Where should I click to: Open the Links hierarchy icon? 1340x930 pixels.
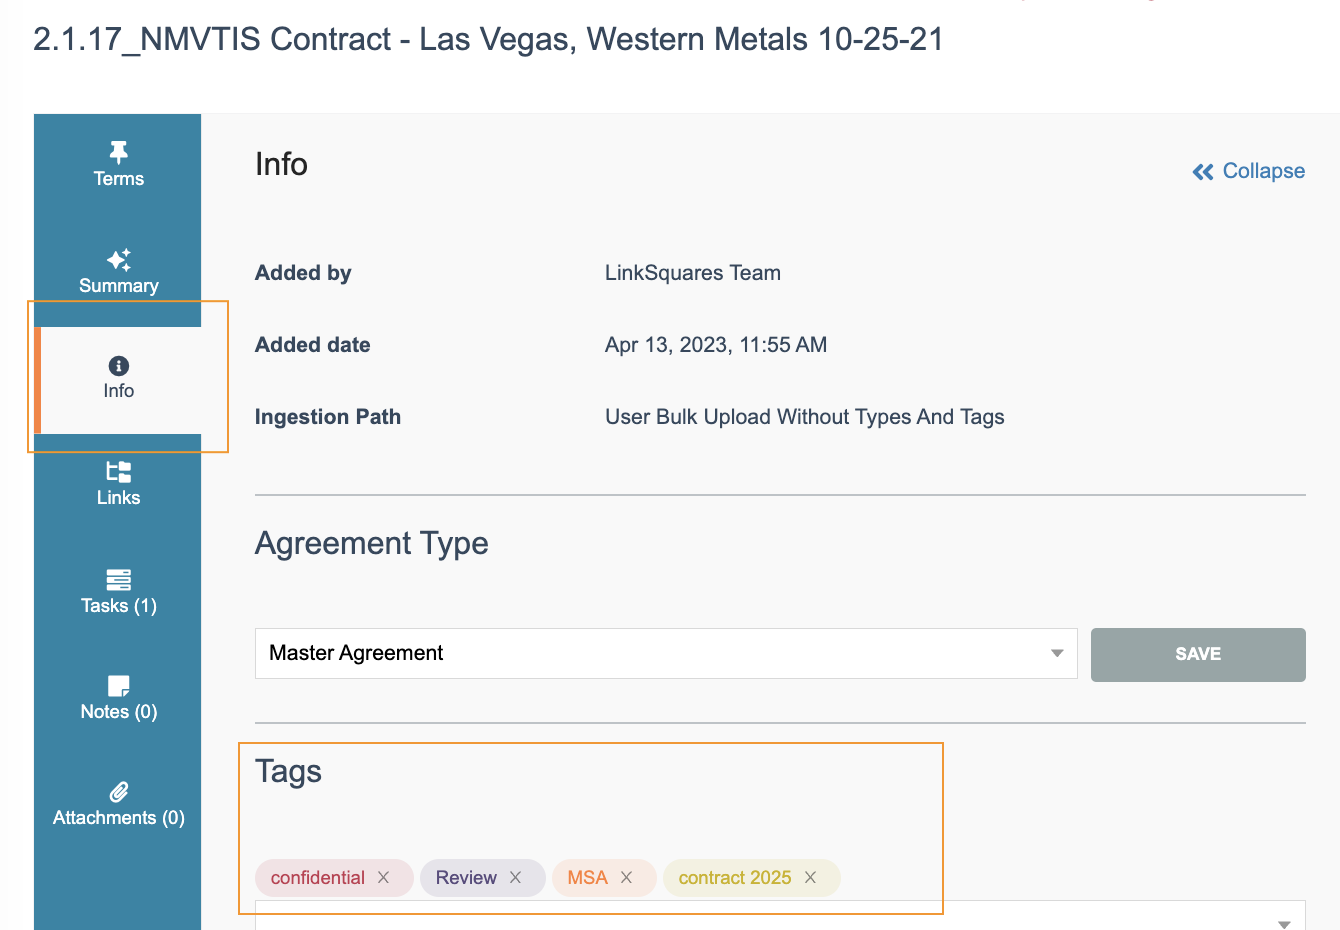(118, 472)
